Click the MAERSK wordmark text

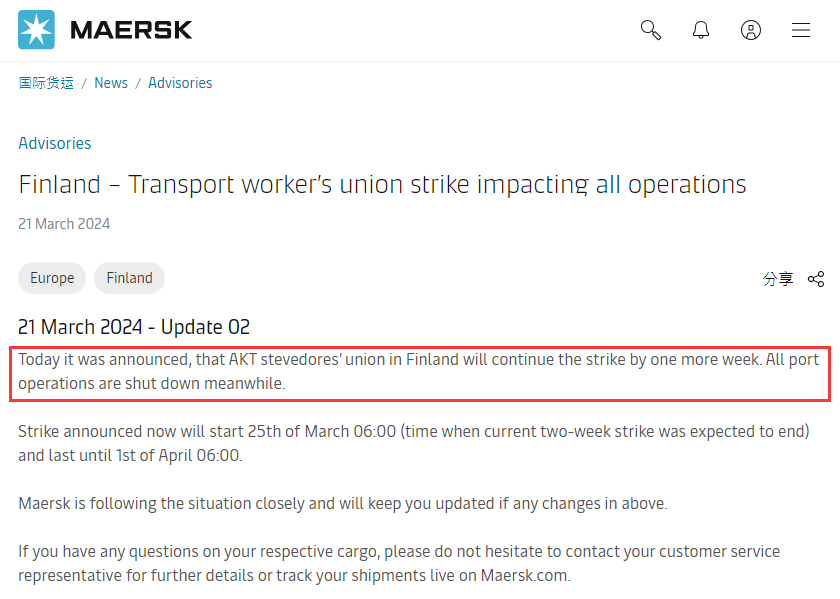coord(131,30)
